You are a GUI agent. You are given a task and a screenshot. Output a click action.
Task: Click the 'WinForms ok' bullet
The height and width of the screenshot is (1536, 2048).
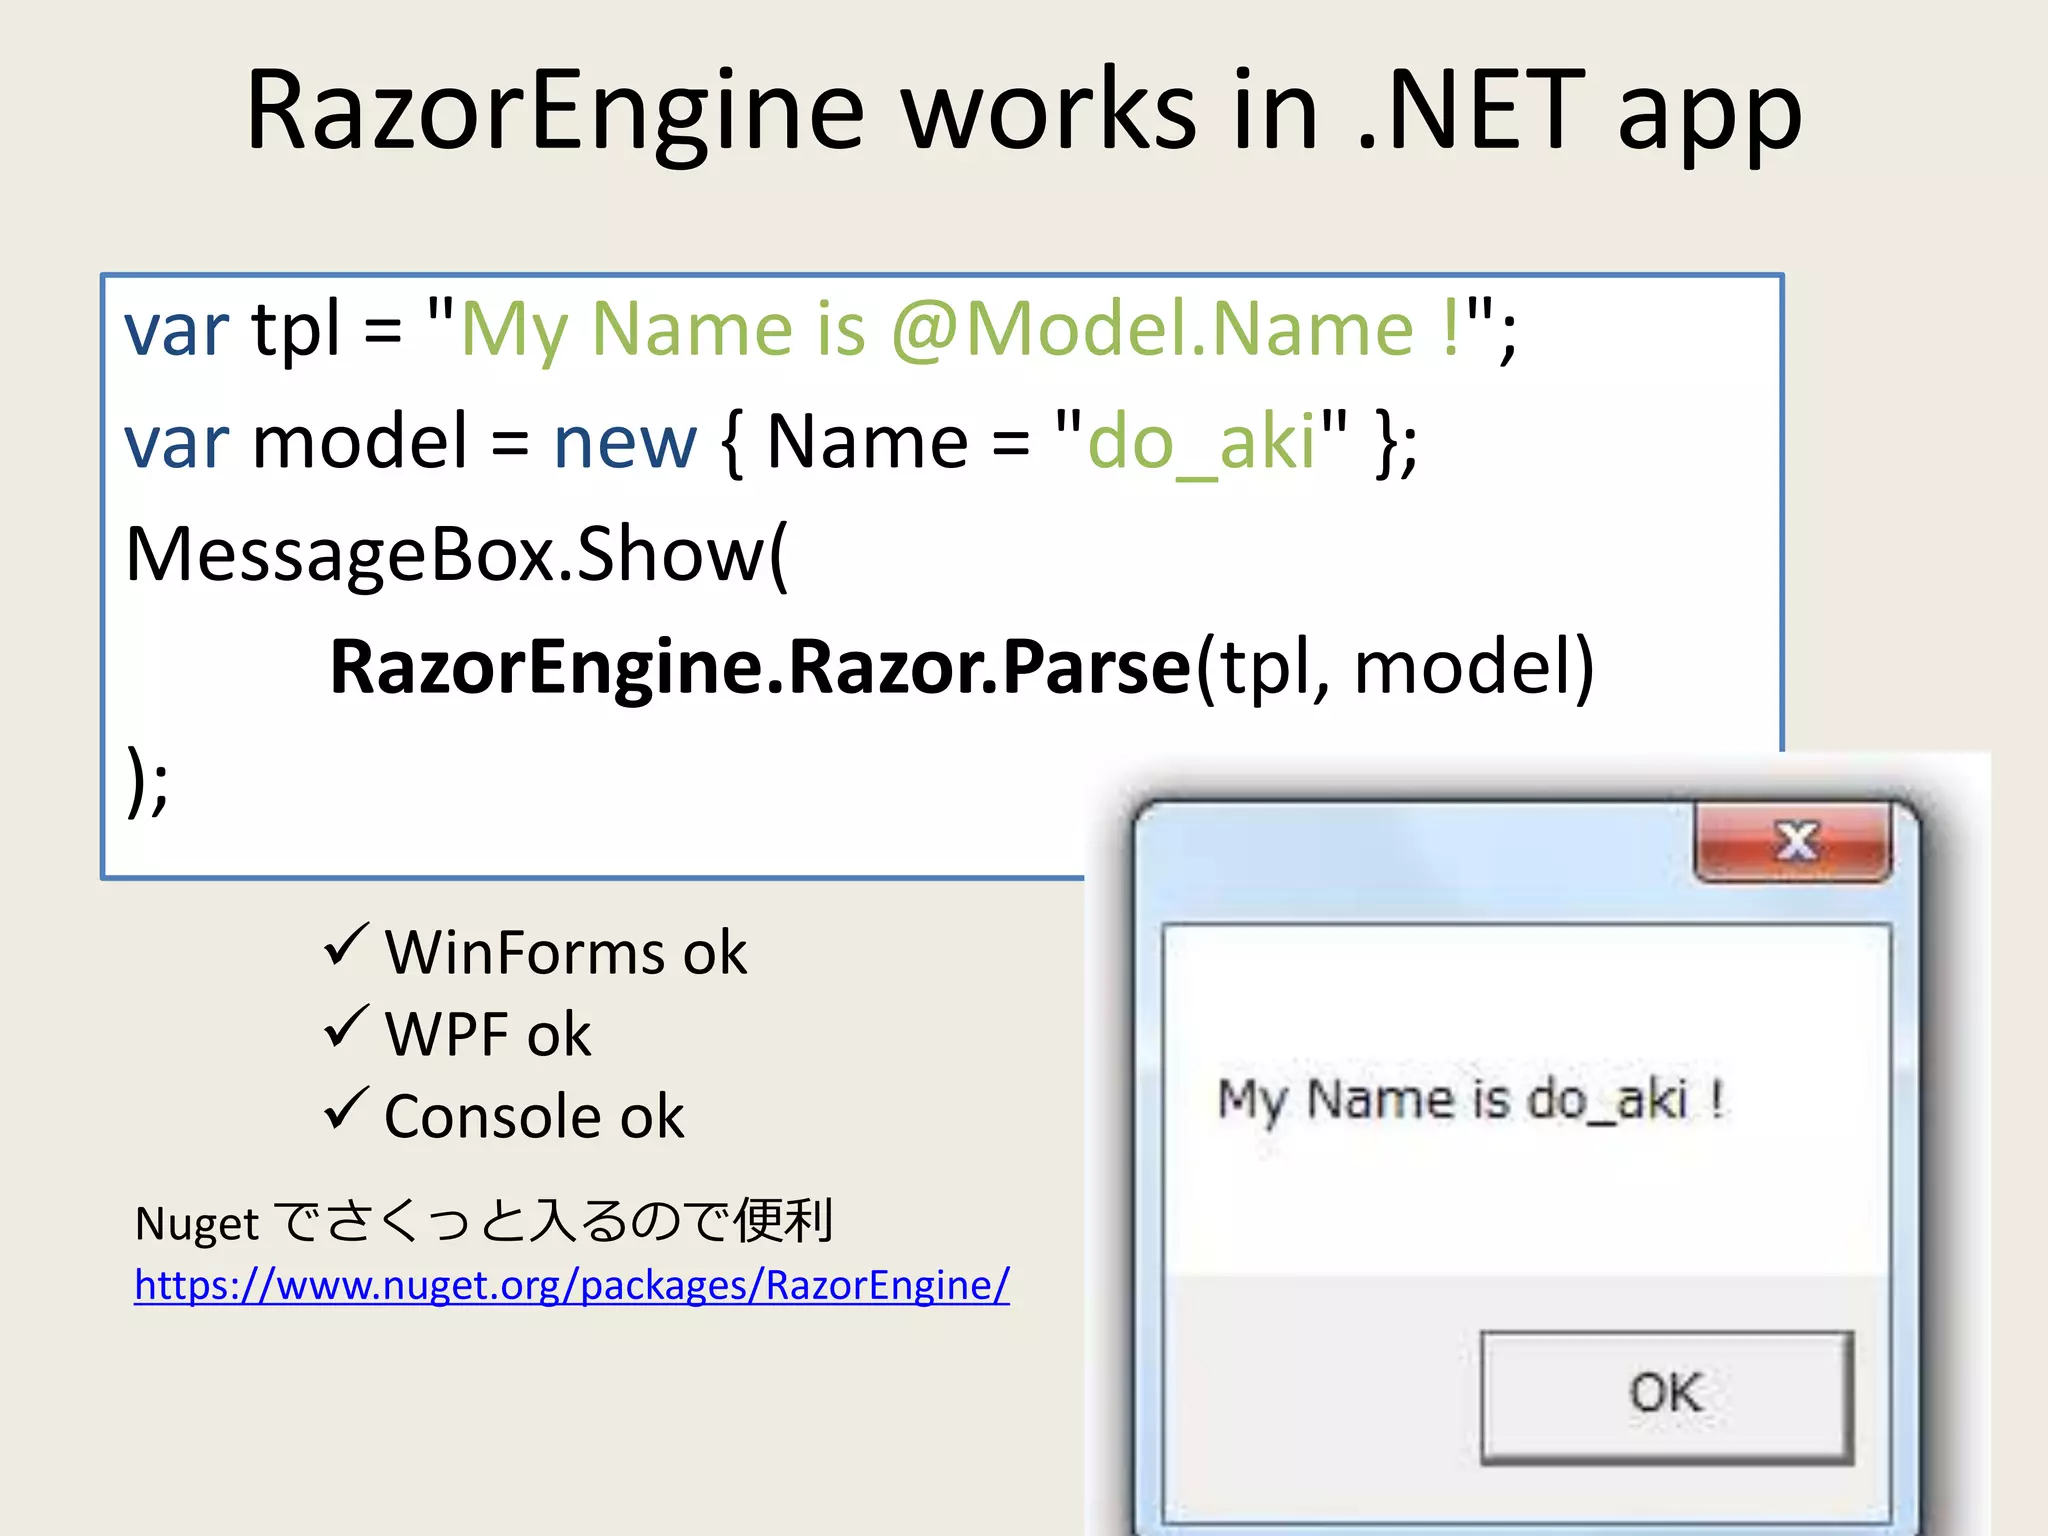[536, 951]
